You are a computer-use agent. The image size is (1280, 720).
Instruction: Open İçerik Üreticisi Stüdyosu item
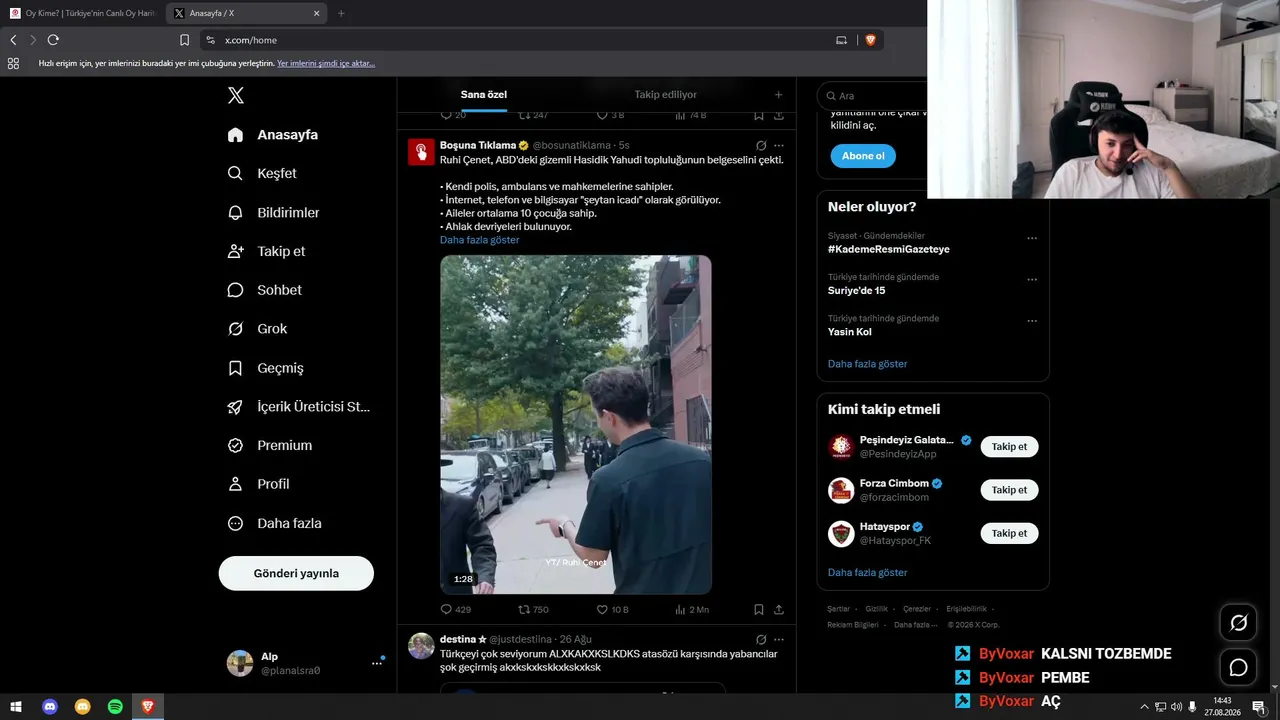(x=299, y=407)
